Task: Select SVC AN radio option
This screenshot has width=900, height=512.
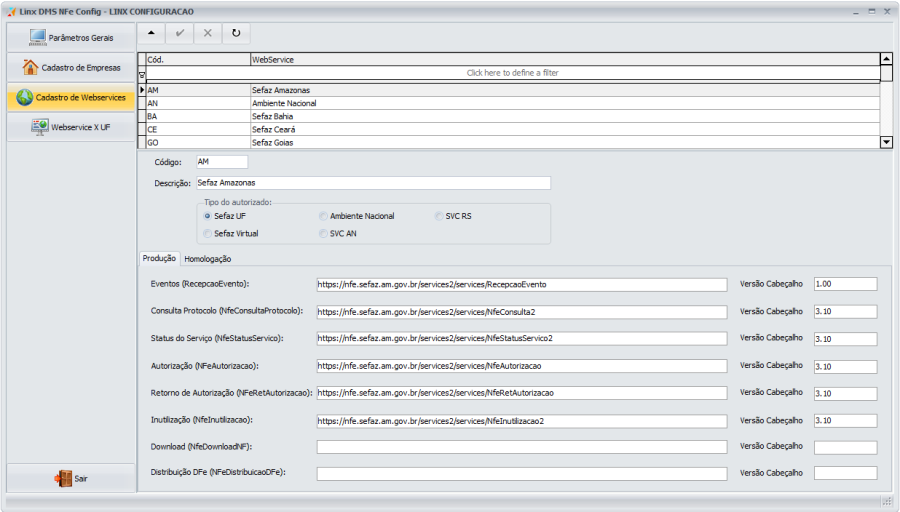Action: 324,234
